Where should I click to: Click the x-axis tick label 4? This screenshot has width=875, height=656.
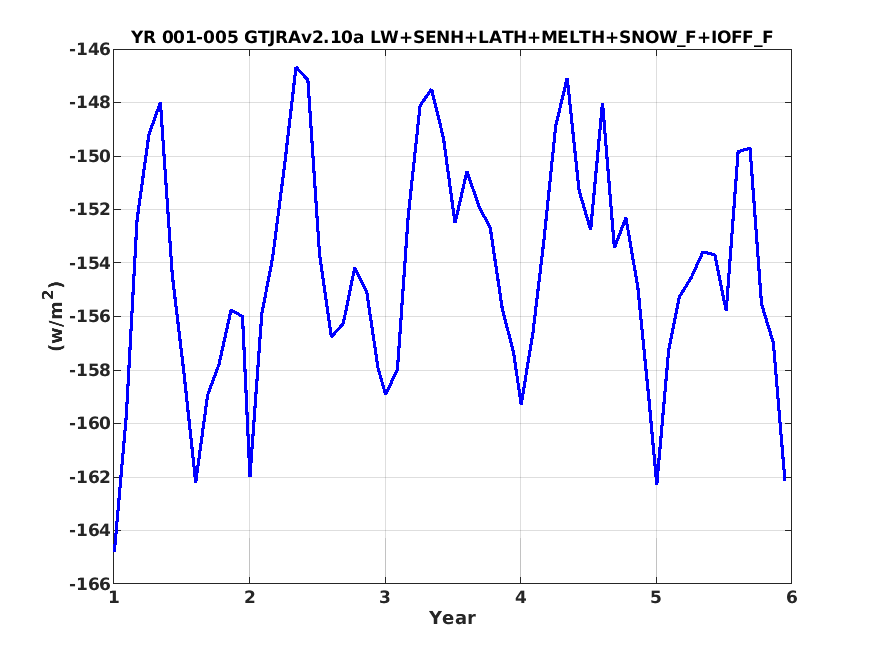click(521, 597)
